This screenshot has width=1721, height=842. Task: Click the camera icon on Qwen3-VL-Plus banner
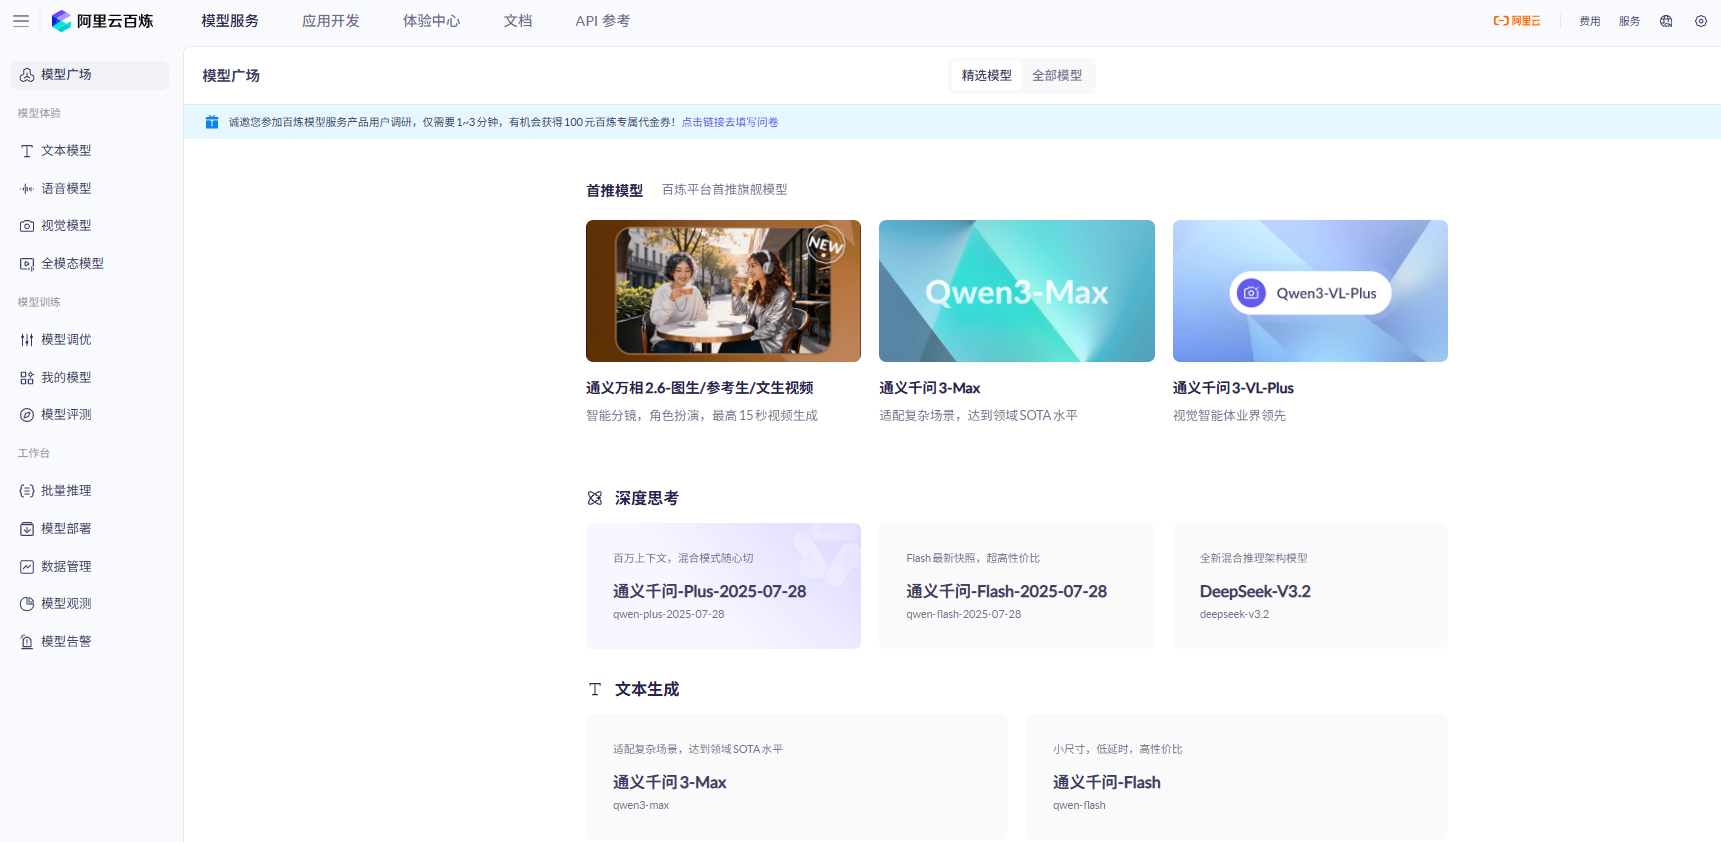(1251, 293)
